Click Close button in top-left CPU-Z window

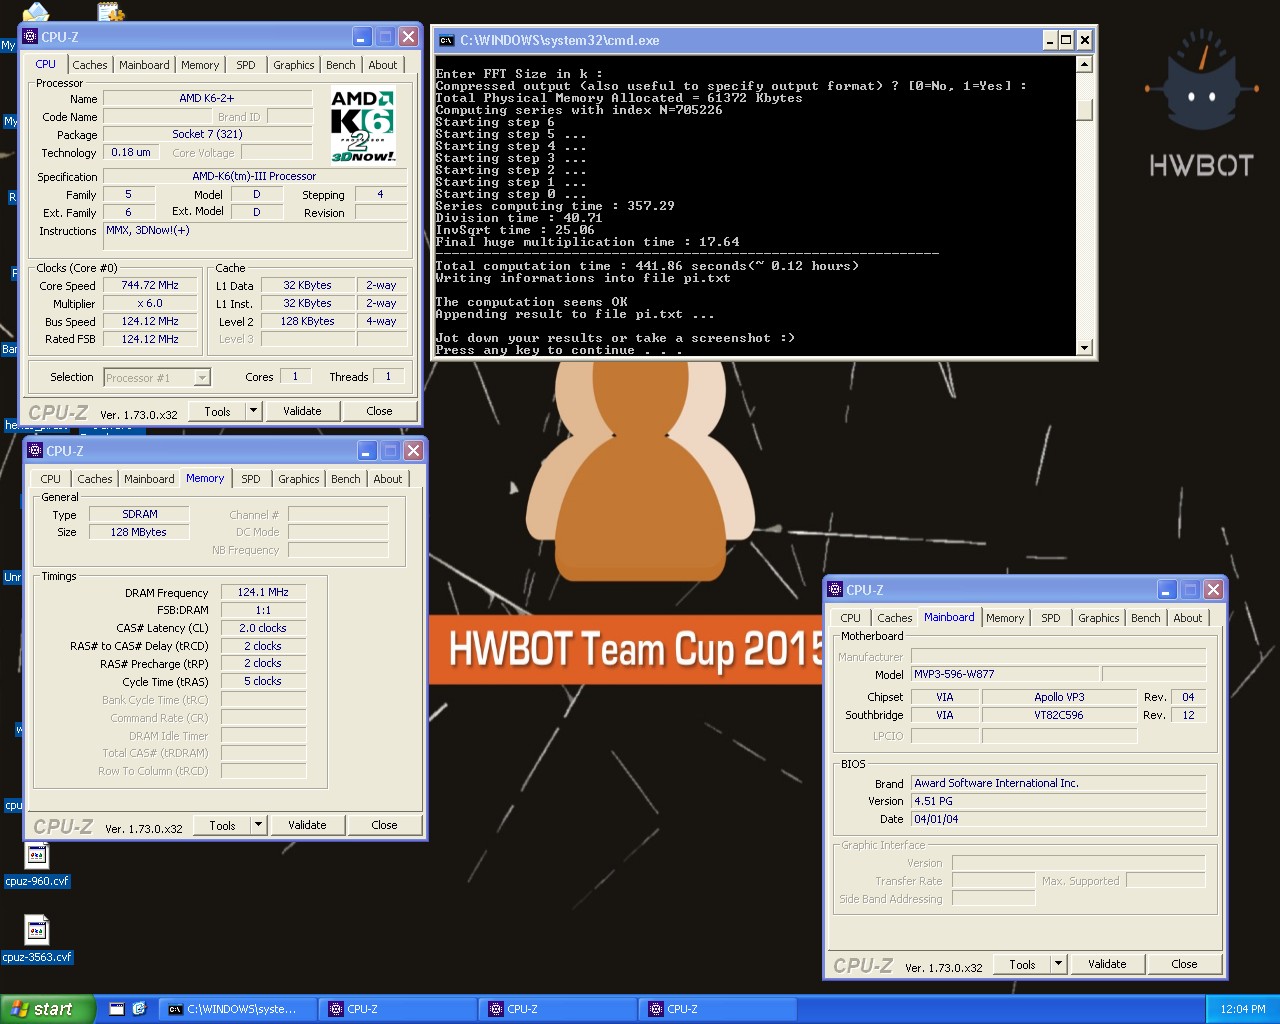[x=379, y=411]
